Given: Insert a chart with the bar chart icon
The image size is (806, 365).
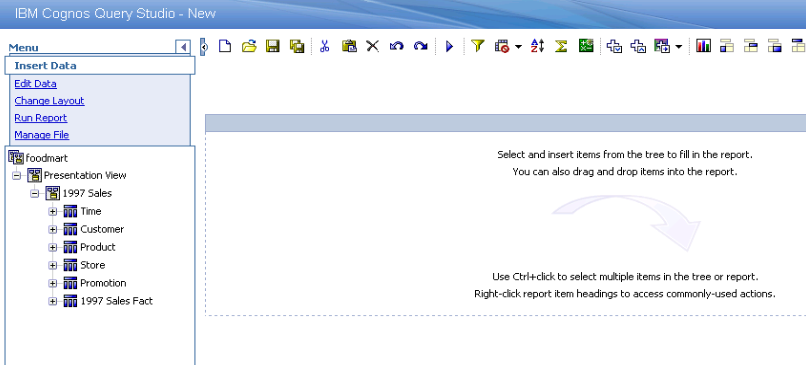Looking at the screenshot, I should (x=703, y=46).
